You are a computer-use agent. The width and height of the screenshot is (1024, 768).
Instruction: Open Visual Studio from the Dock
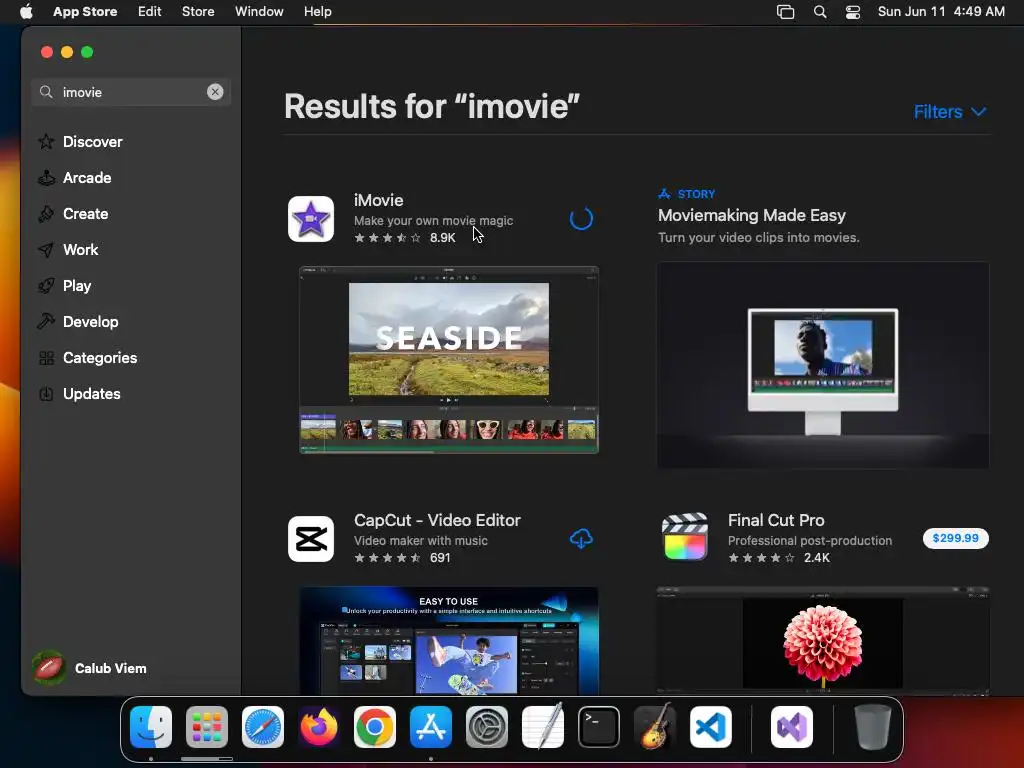792,727
